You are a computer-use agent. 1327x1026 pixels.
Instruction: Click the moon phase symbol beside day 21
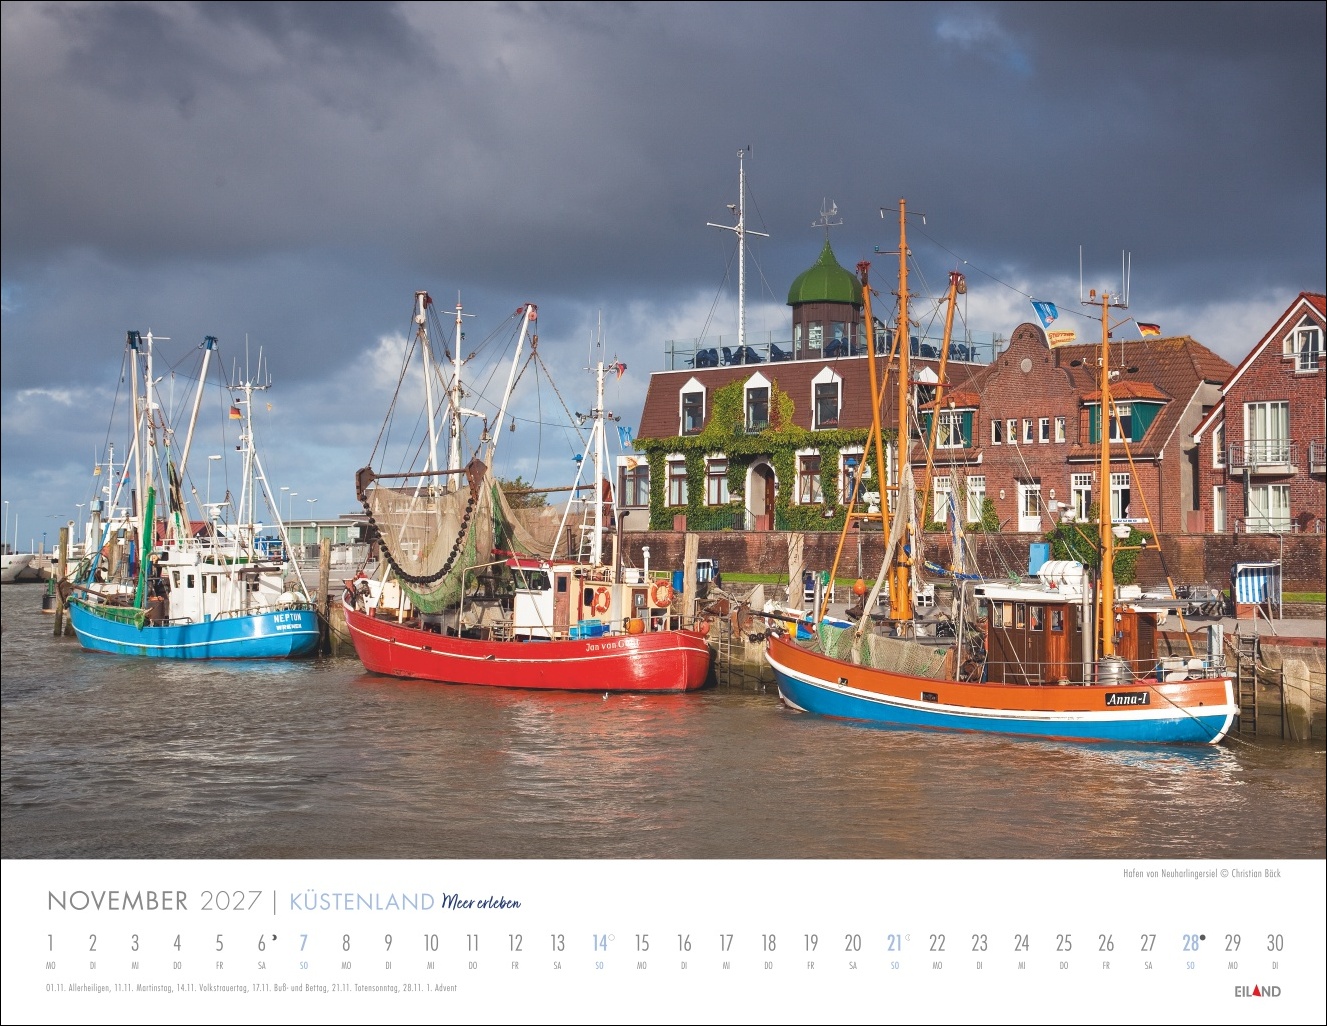[x=906, y=937]
